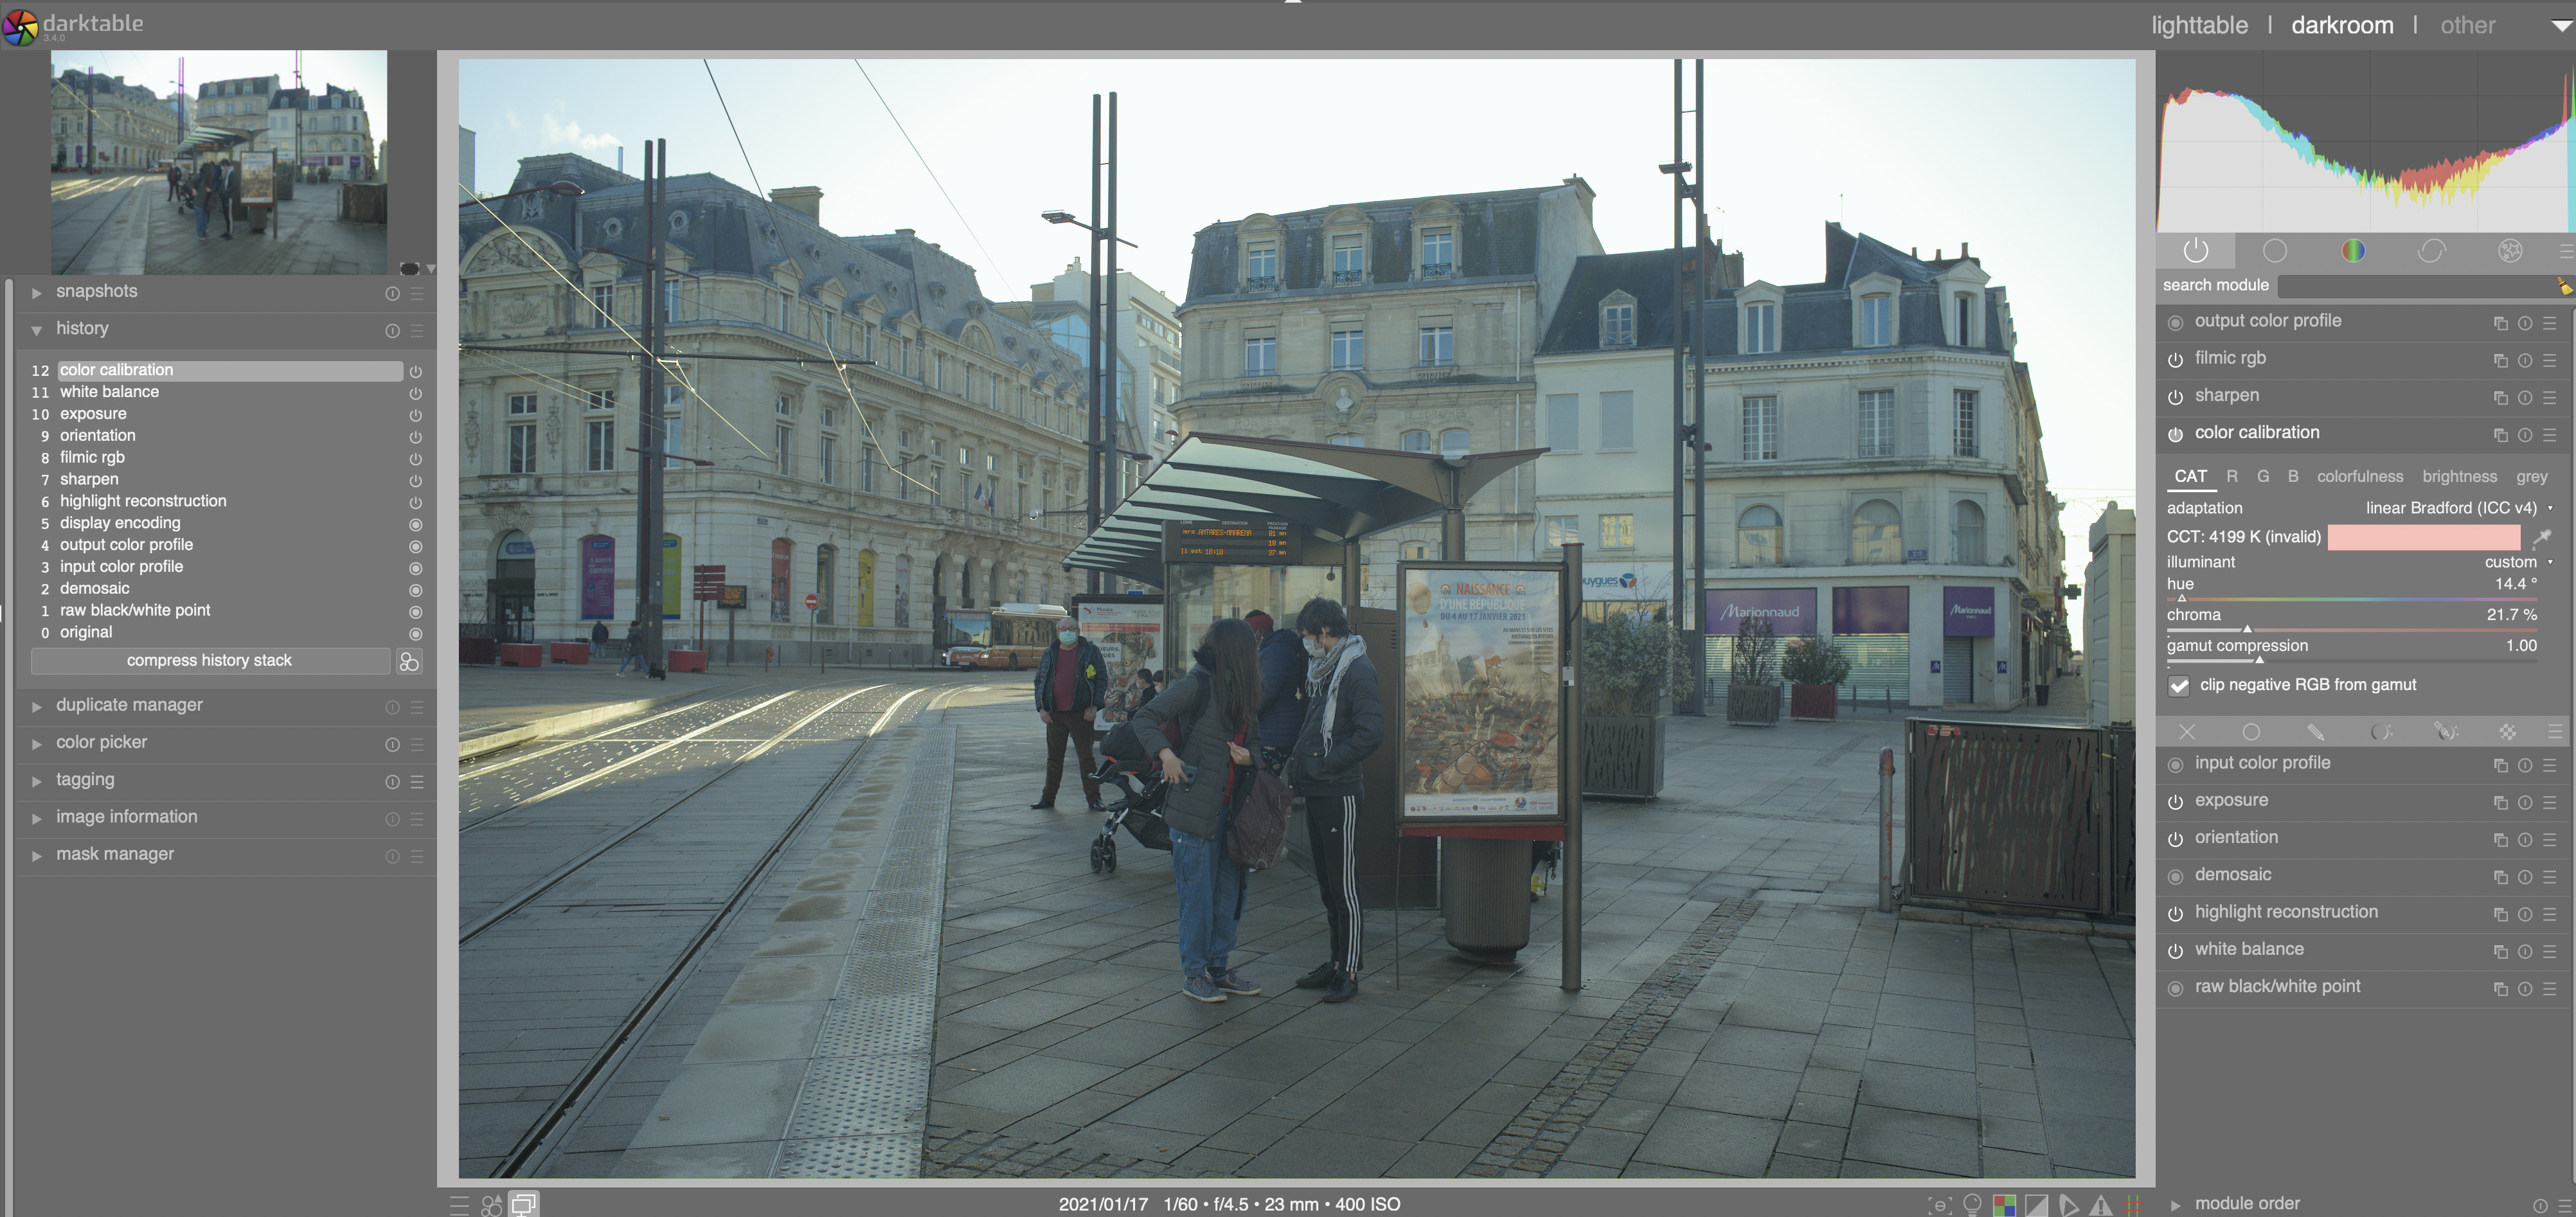
Task: Open the adaptation linear Bradford dropdown
Action: pyautogui.click(x=2451, y=508)
